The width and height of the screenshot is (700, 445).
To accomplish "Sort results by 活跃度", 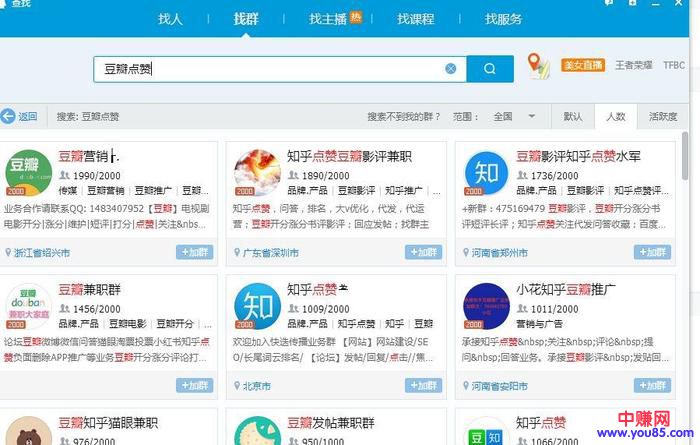I will pos(662,116).
